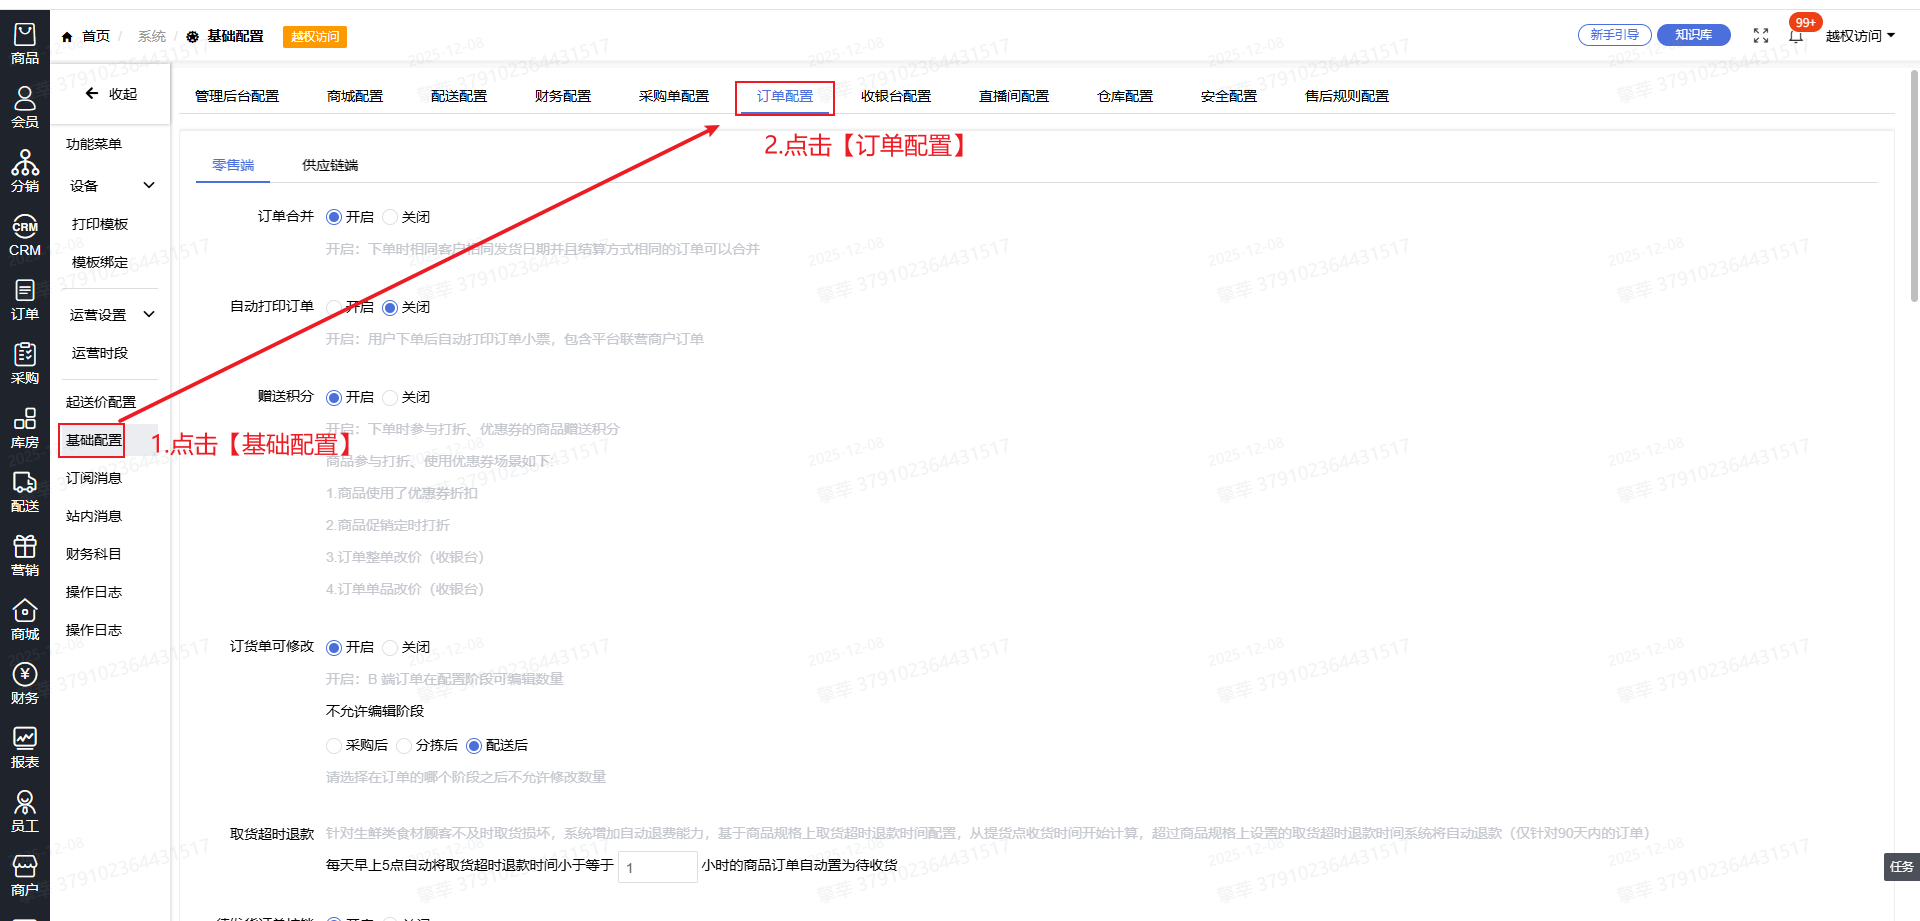
Task: Select 采购后 as non-editable stage
Action: (x=334, y=745)
